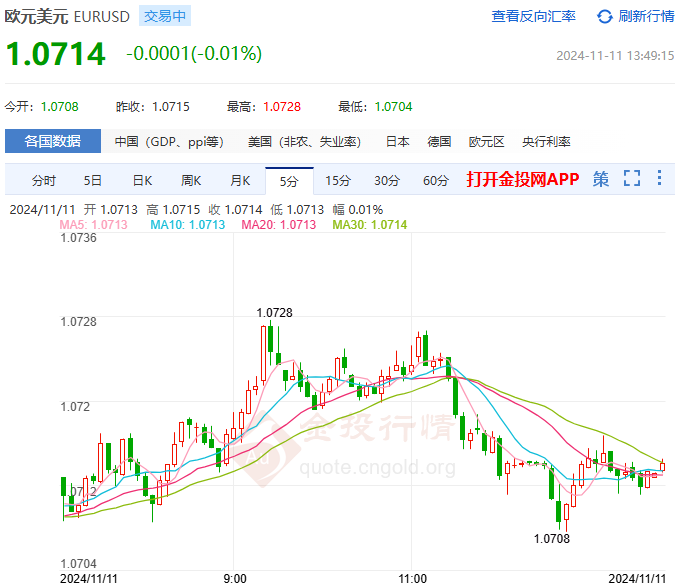Switch to the 分时 chart tab
The height and width of the screenshot is (584, 683).
tap(44, 181)
